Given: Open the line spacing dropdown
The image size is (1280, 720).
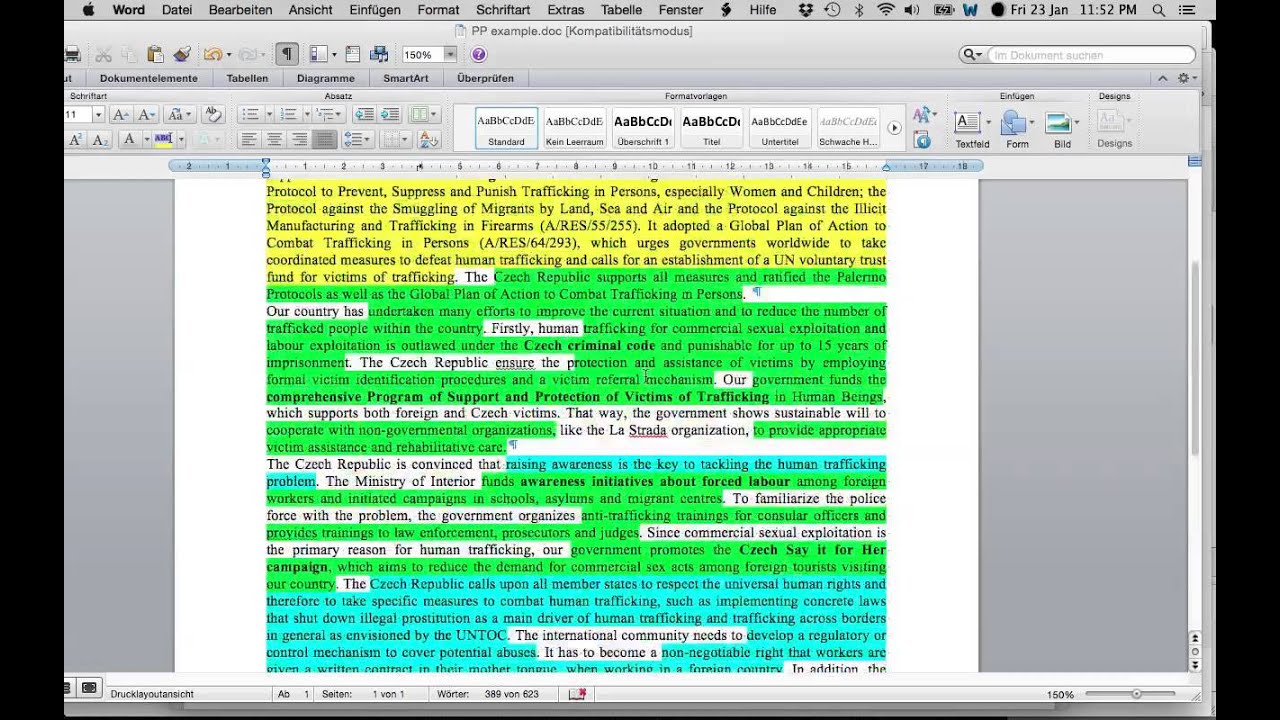Looking at the screenshot, I should [357, 140].
